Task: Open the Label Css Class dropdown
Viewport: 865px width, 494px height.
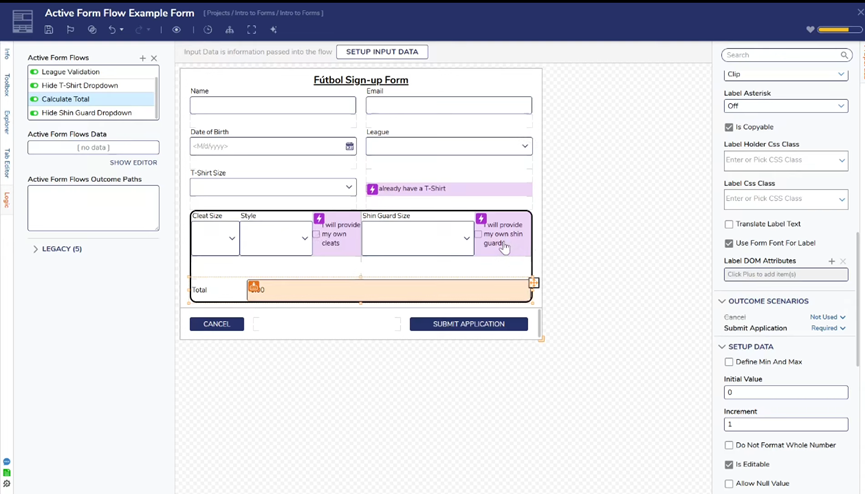Action: pyautogui.click(x=786, y=199)
